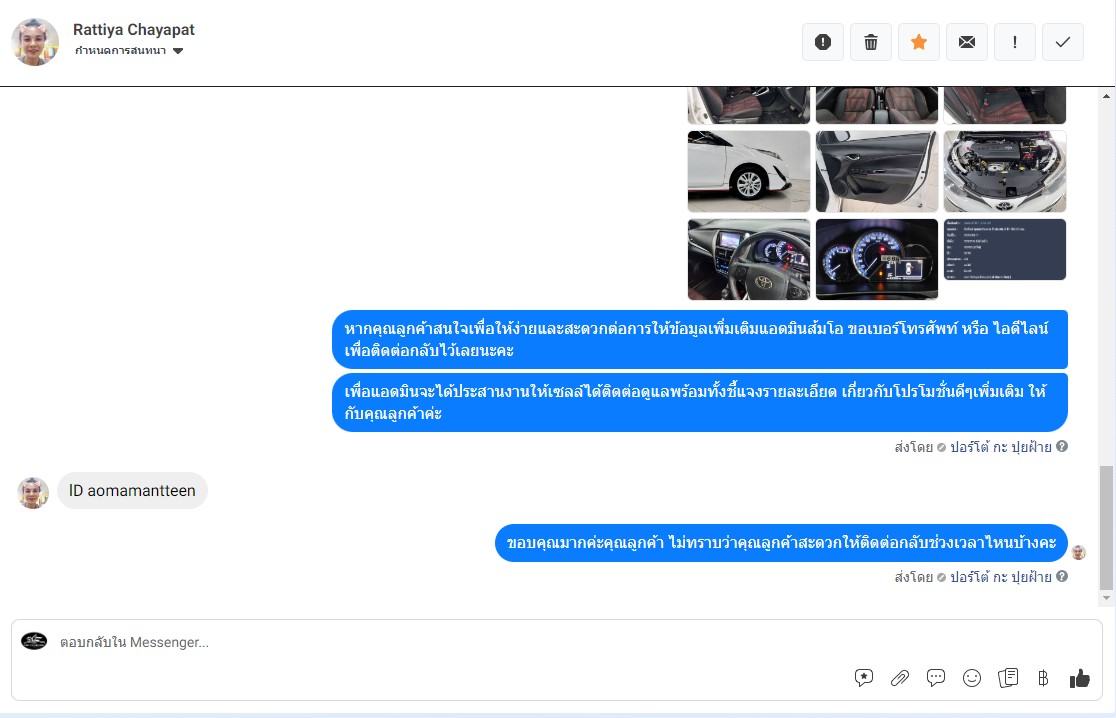Open the saved replies star-bubble icon
The width and height of the screenshot is (1116, 718).
[864, 678]
